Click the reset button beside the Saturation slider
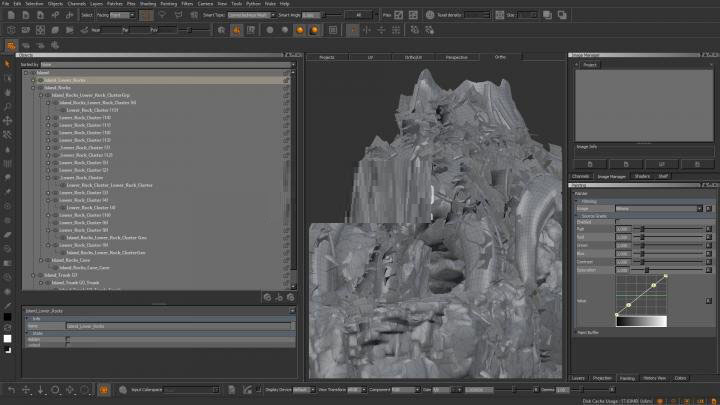Viewport: 720px width, 405px height. tap(709, 270)
